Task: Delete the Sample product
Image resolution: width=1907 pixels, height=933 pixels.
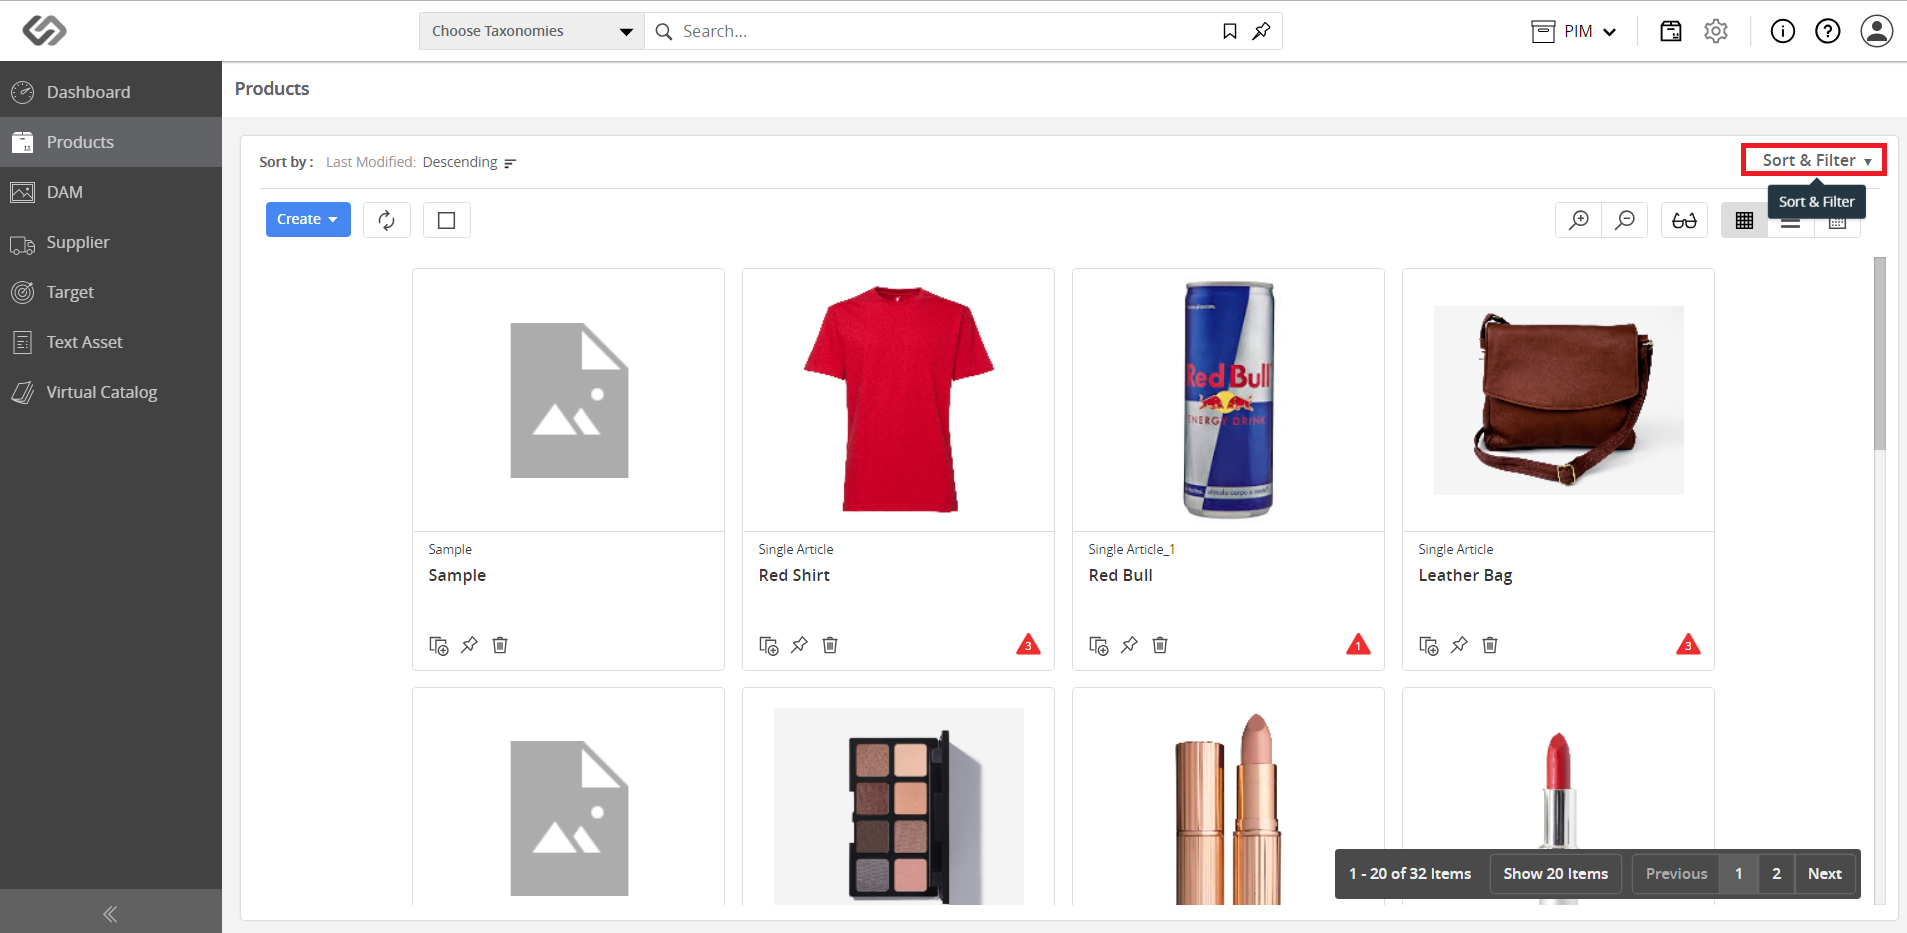Action: 500,645
